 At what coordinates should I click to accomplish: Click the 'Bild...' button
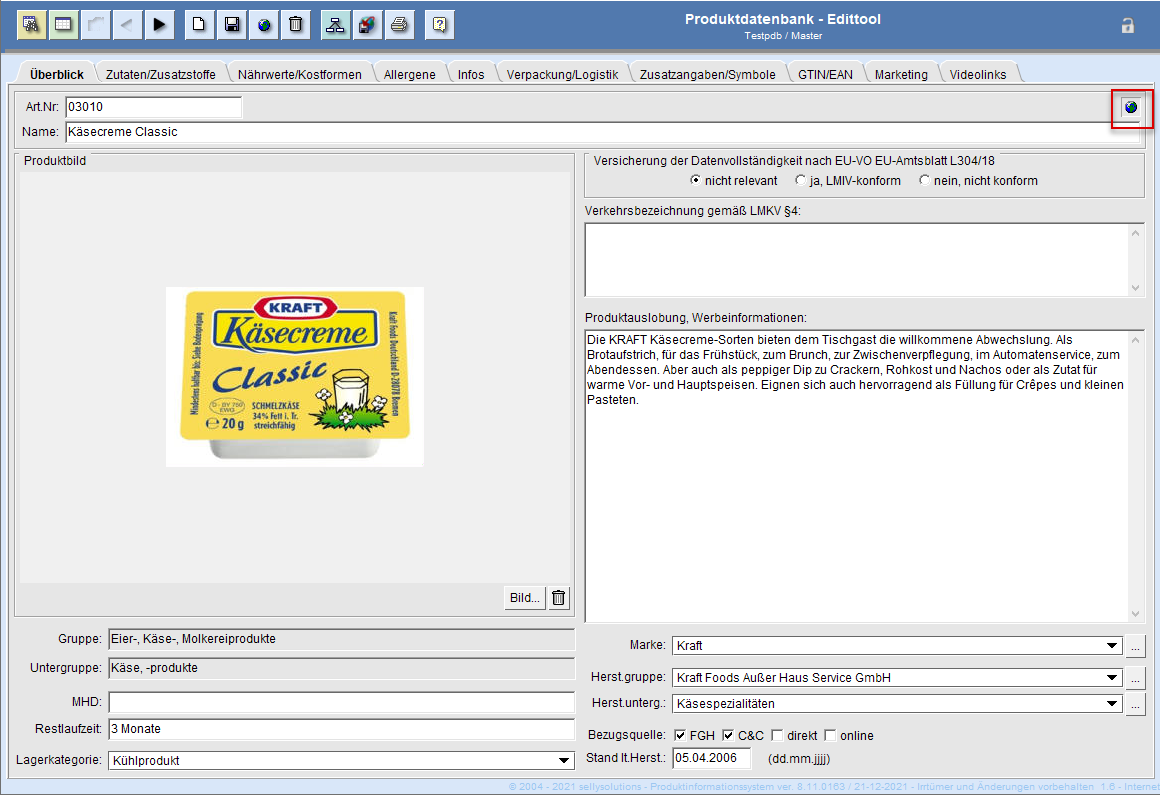tap(525, 598)
